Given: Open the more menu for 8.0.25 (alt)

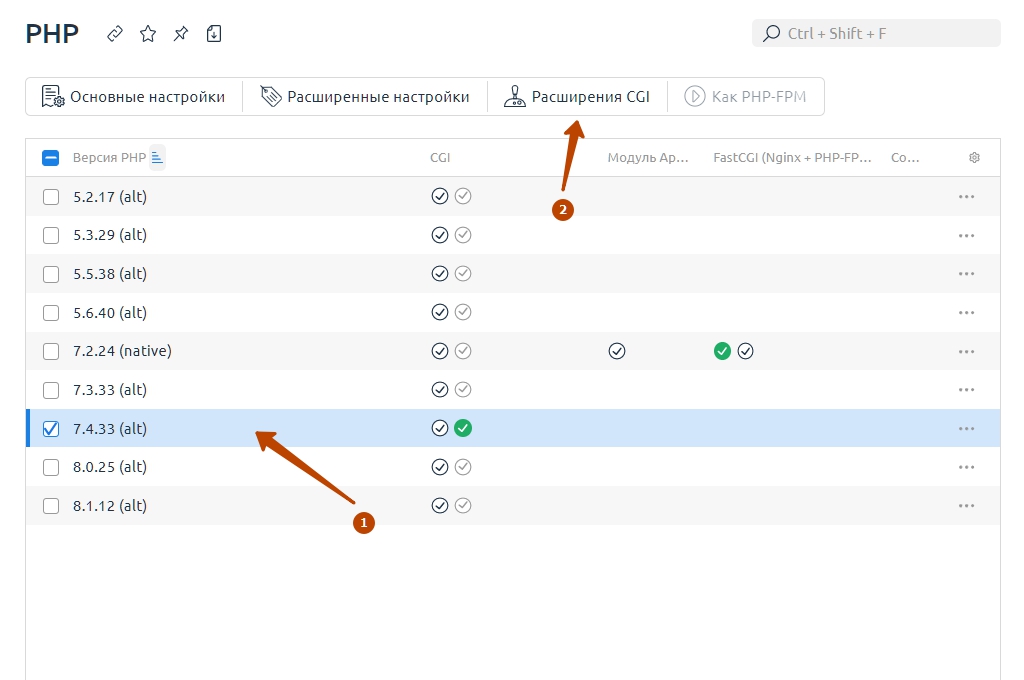Looking at the screenshot, I should point(967,467).
